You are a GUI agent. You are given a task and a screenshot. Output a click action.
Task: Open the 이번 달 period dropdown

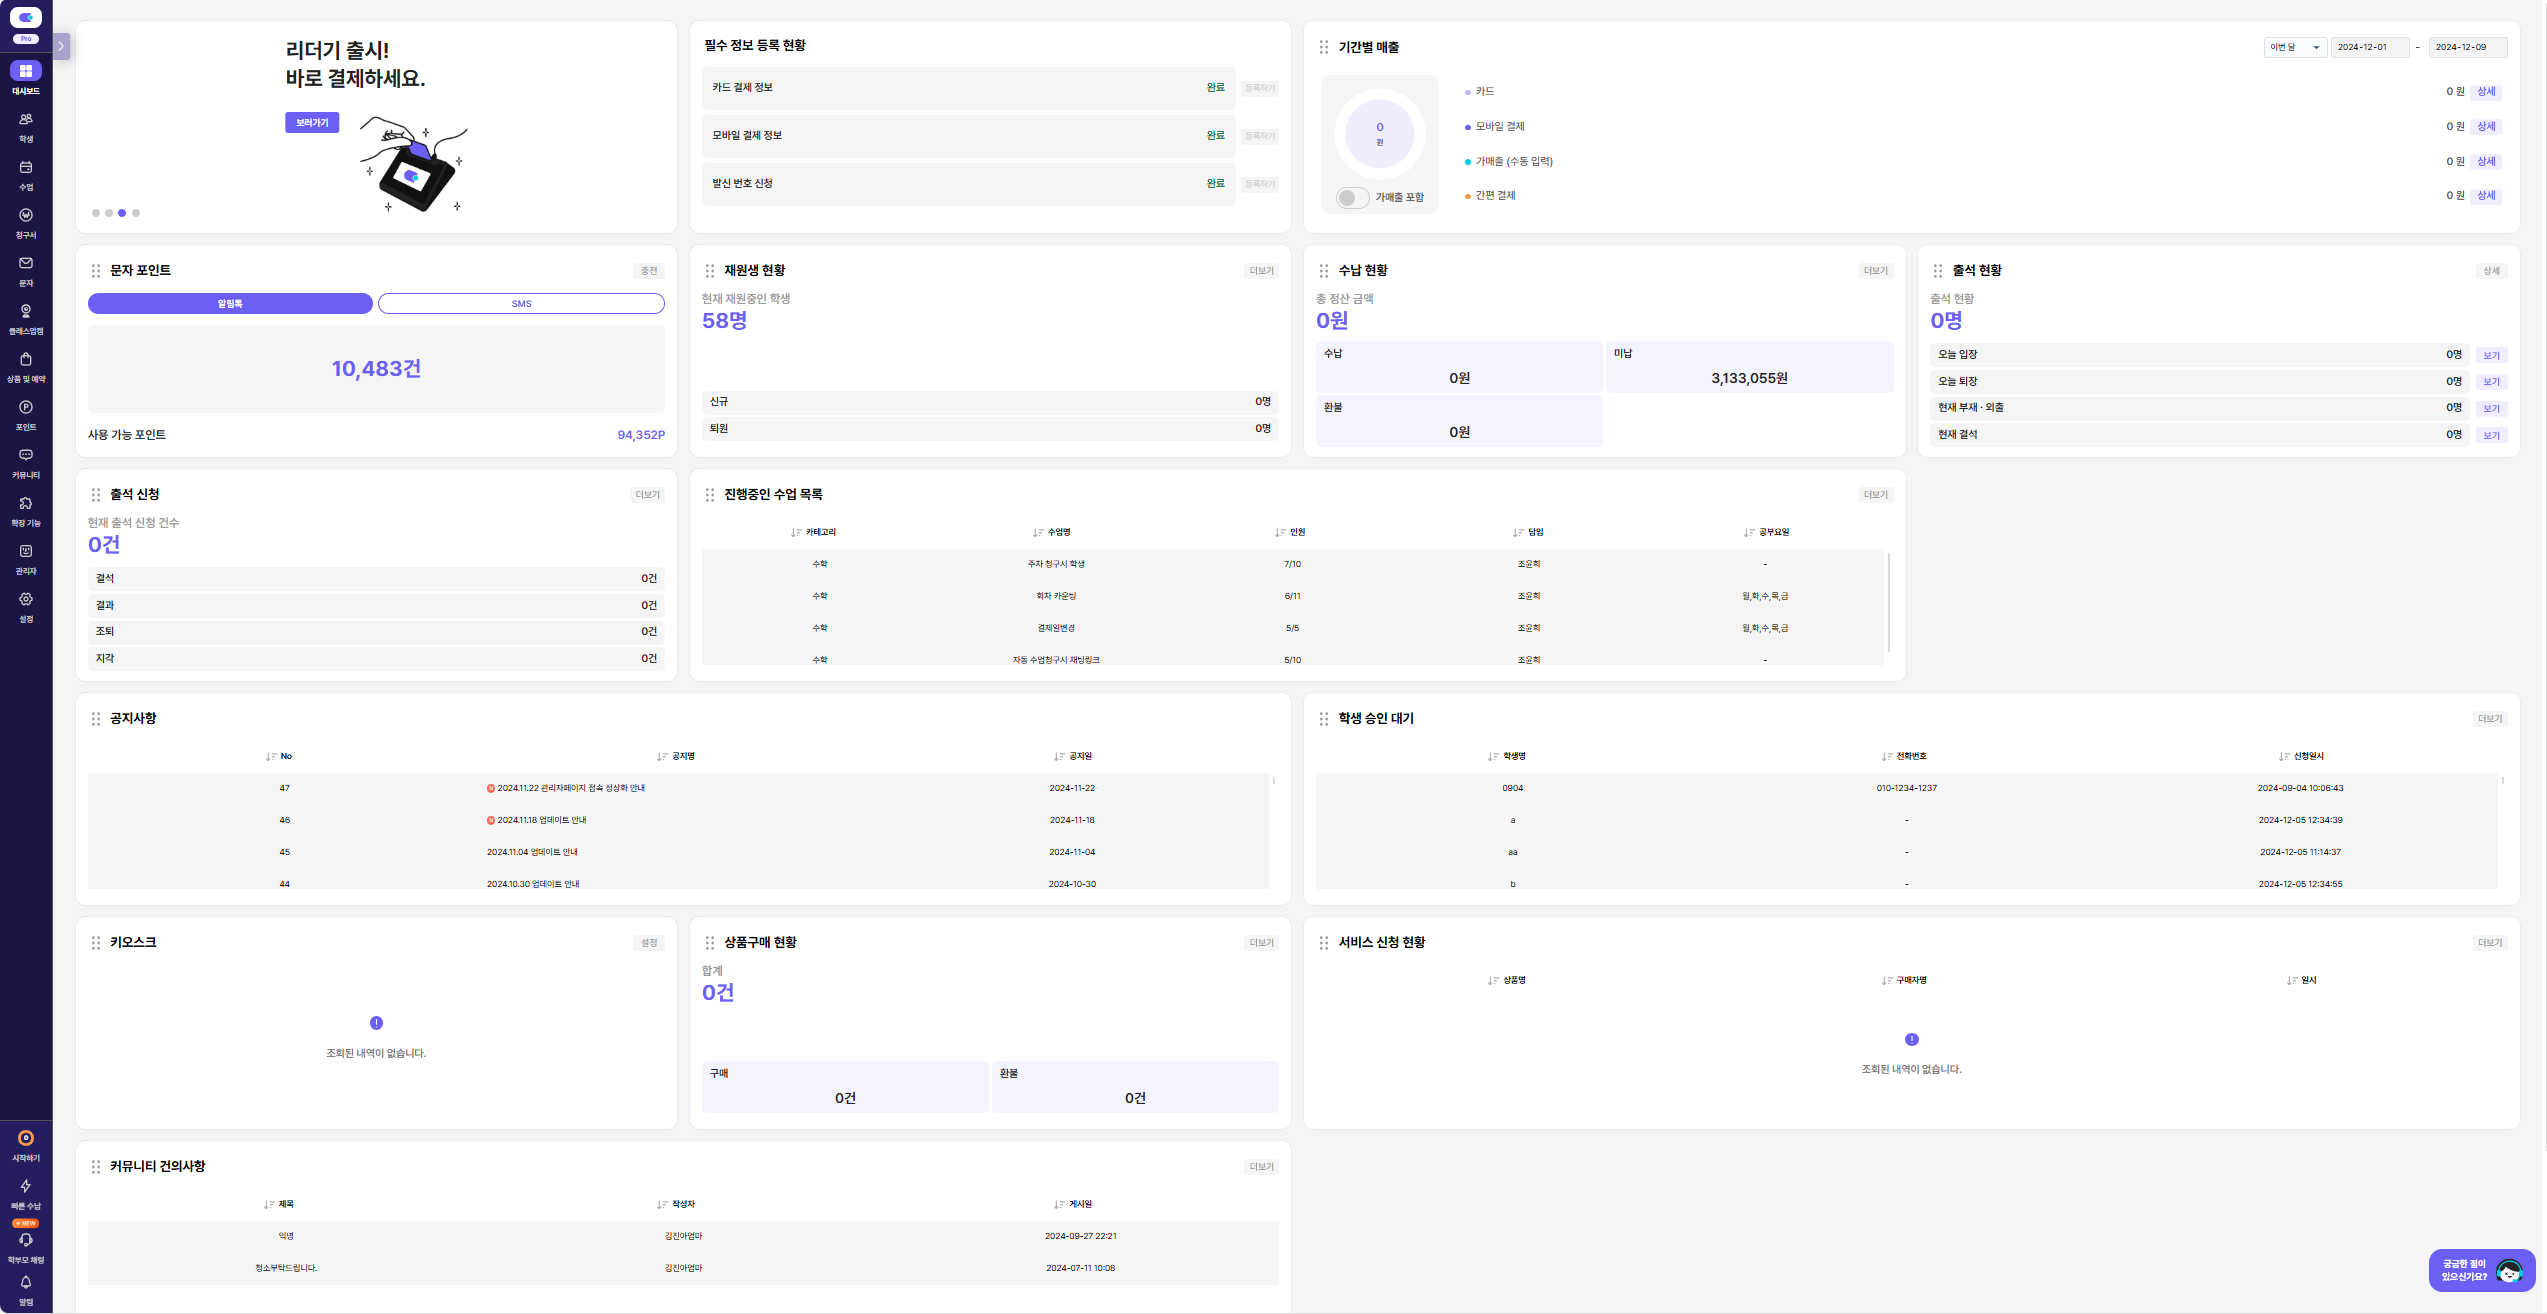pos(2294,47)
